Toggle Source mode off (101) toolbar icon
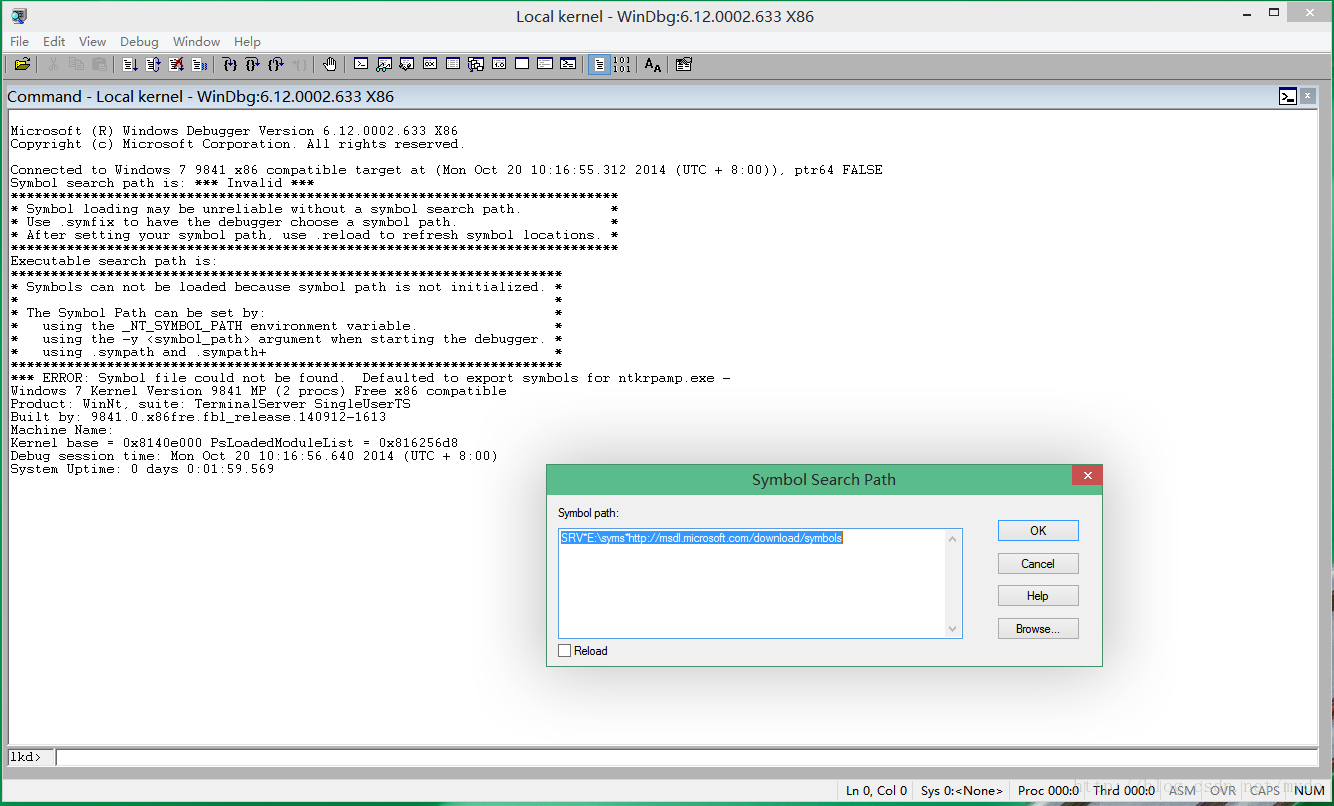The height and width of the screenshot is (806, 1334). coord(622,64)
